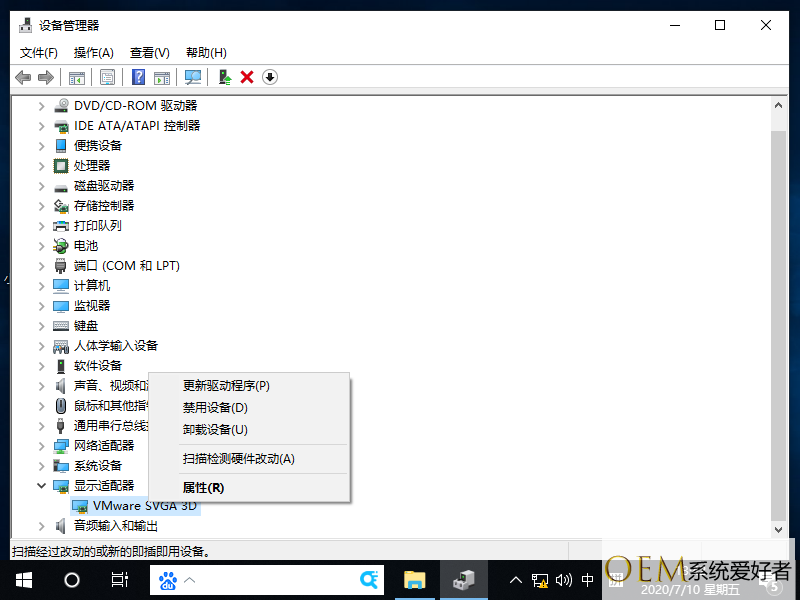Image resolution: width=800 pixels, height=600 pixels.
Task: Click the disable device down-arrow toolbar icon
Action: coord(270,77)
